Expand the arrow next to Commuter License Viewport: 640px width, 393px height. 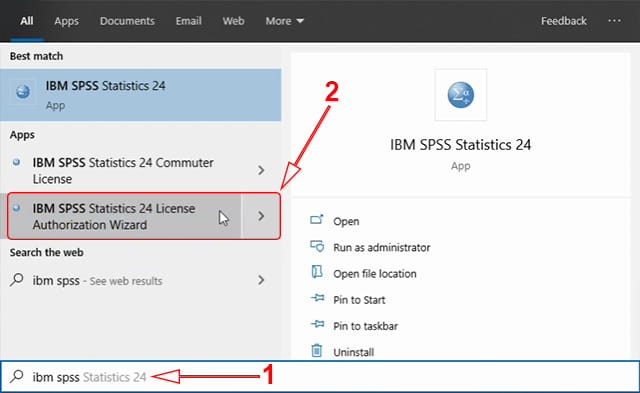coord(261,170)
